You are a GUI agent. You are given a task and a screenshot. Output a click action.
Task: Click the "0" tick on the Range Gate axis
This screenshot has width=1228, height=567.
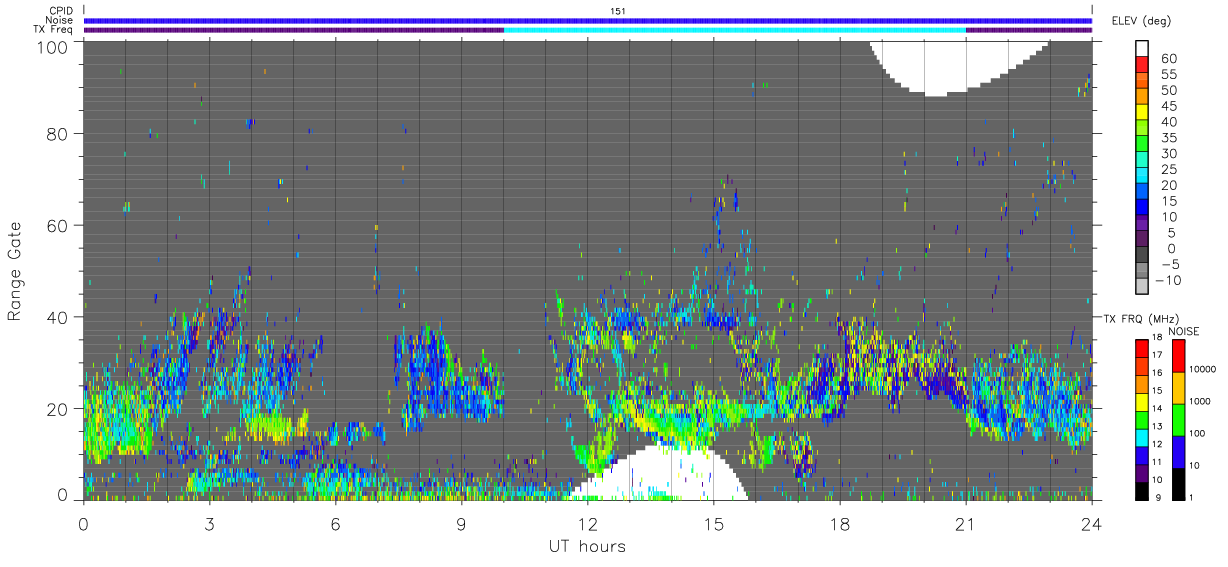[62, 496]
